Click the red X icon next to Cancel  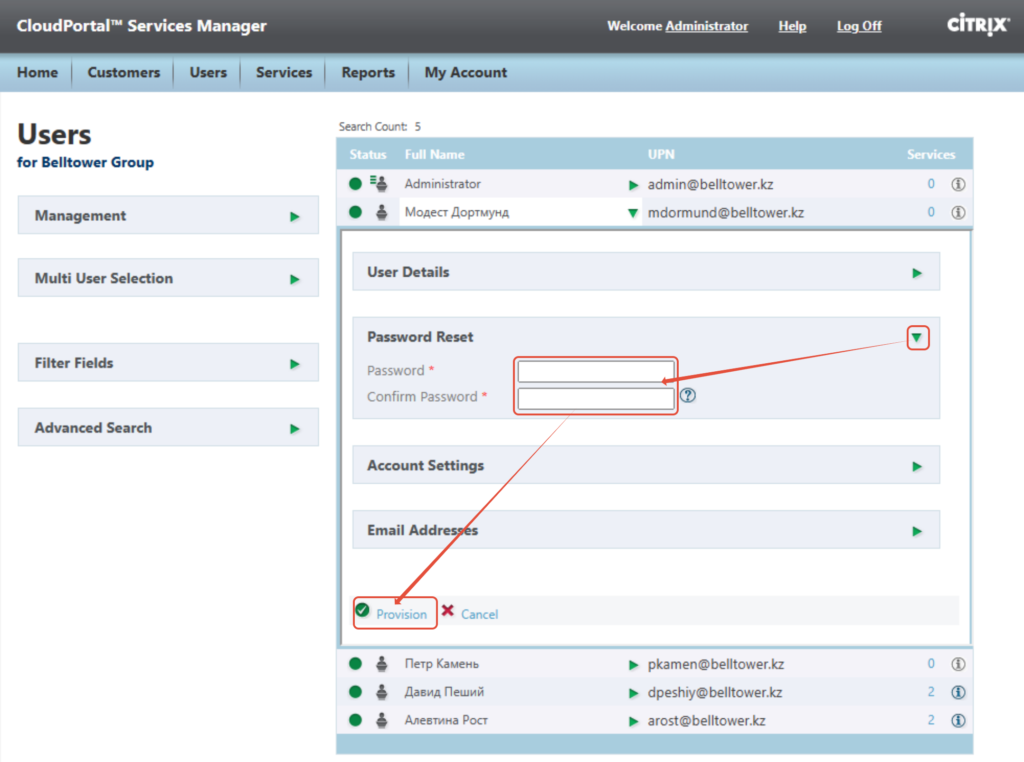pyautogui.click(x=447, y=611)
